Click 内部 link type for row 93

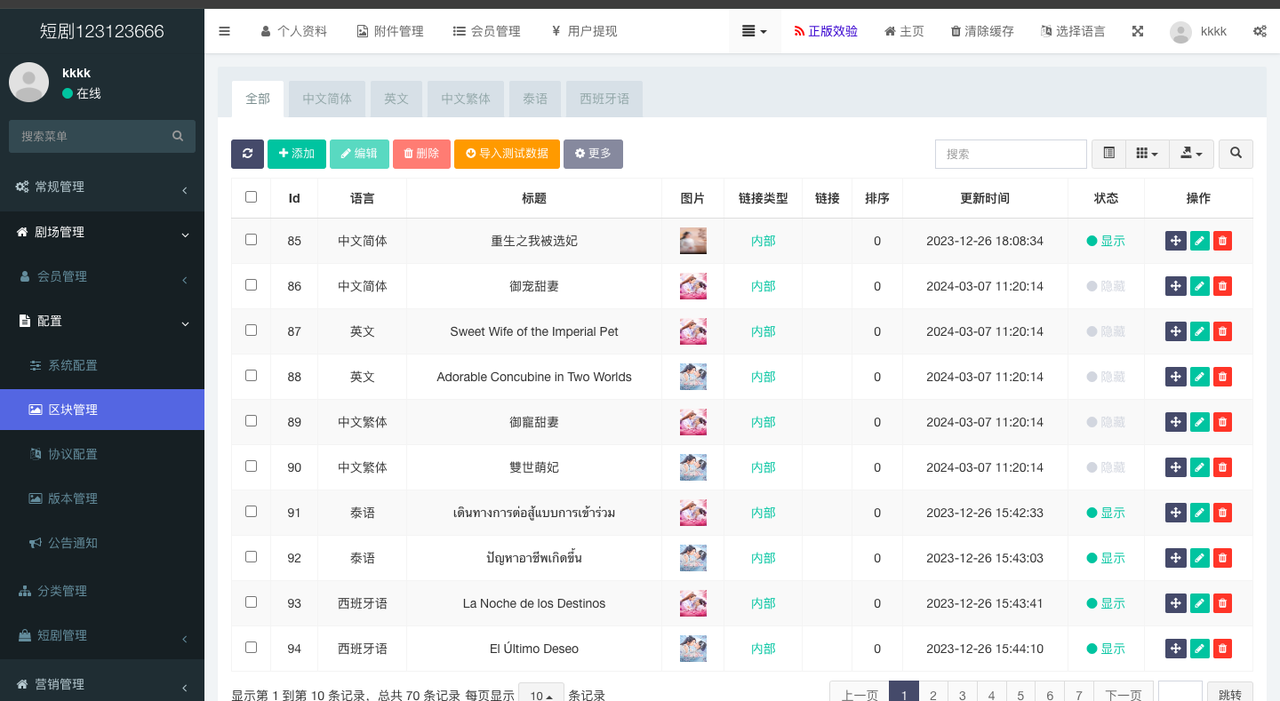(763, 603)
